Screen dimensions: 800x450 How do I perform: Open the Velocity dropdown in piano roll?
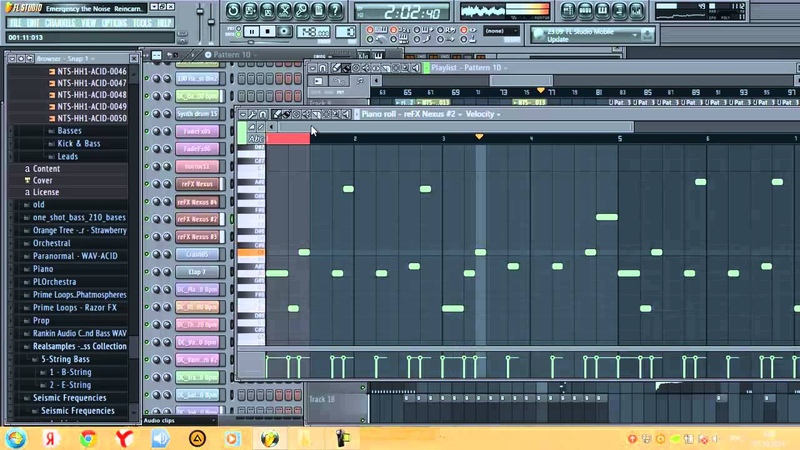[483, 114]
